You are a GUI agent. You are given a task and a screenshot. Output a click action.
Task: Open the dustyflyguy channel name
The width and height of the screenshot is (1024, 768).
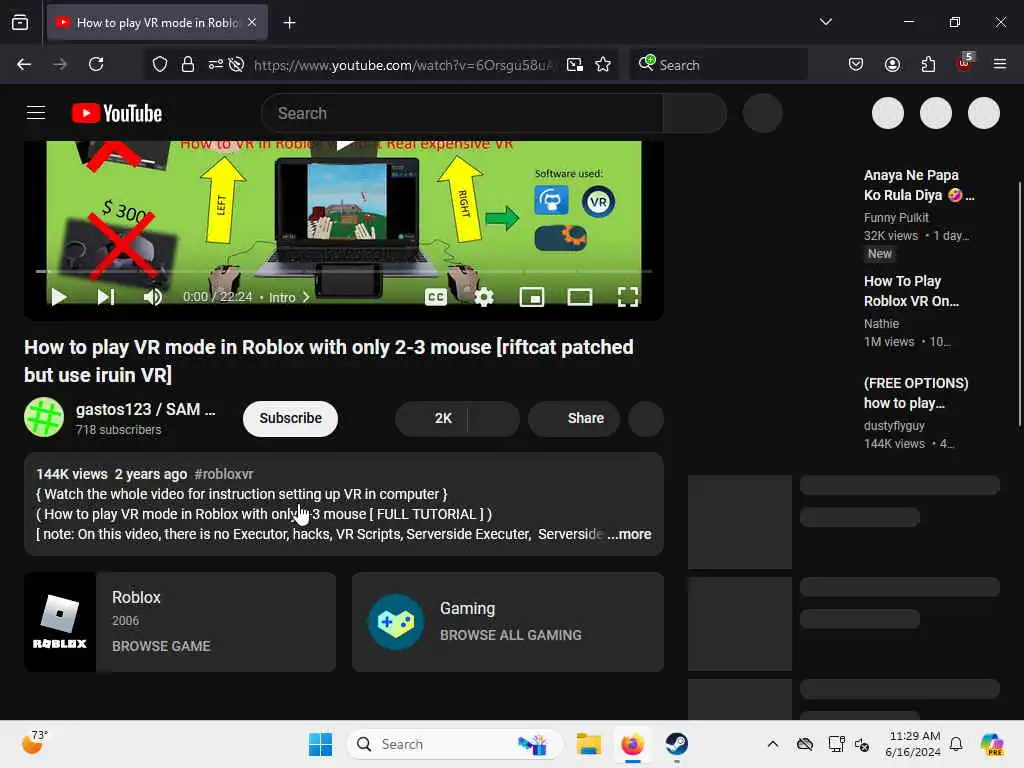coord(894,425)
